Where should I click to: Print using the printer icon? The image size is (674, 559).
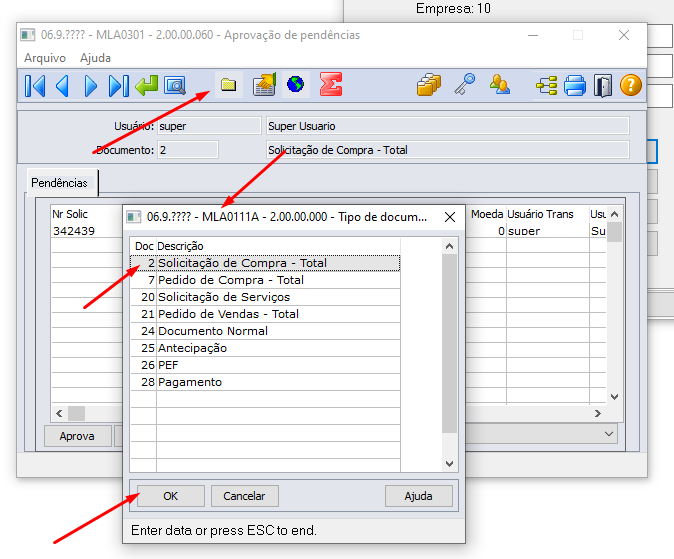(x=575, y=85)
